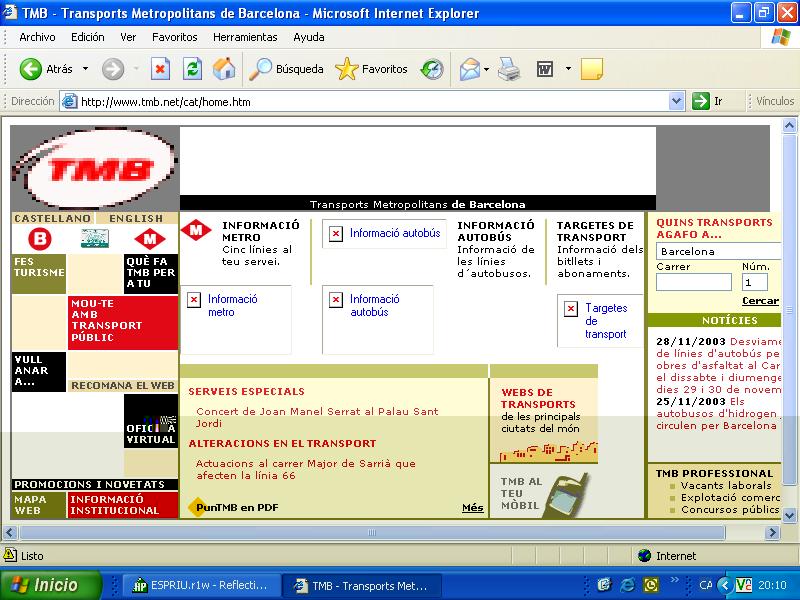
Task: Click the TMB logo
Action: (95, 168)
